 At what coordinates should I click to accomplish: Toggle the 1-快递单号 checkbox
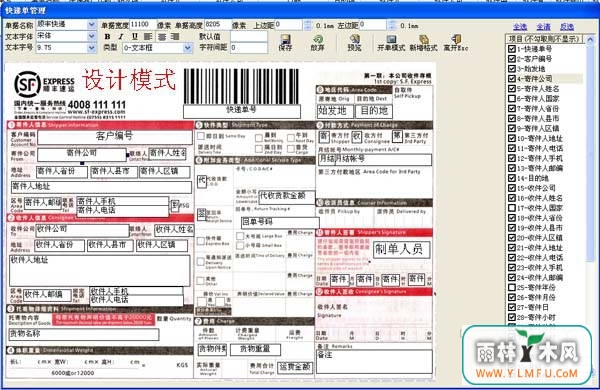coord(512,49)
